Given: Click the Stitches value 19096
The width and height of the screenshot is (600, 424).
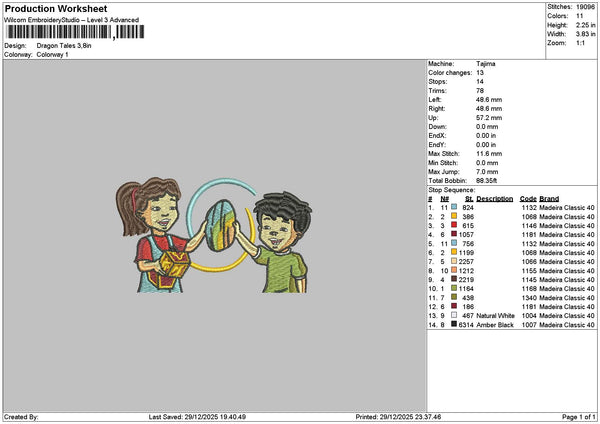Looking at the screenshot, I should tap(585, 7).
